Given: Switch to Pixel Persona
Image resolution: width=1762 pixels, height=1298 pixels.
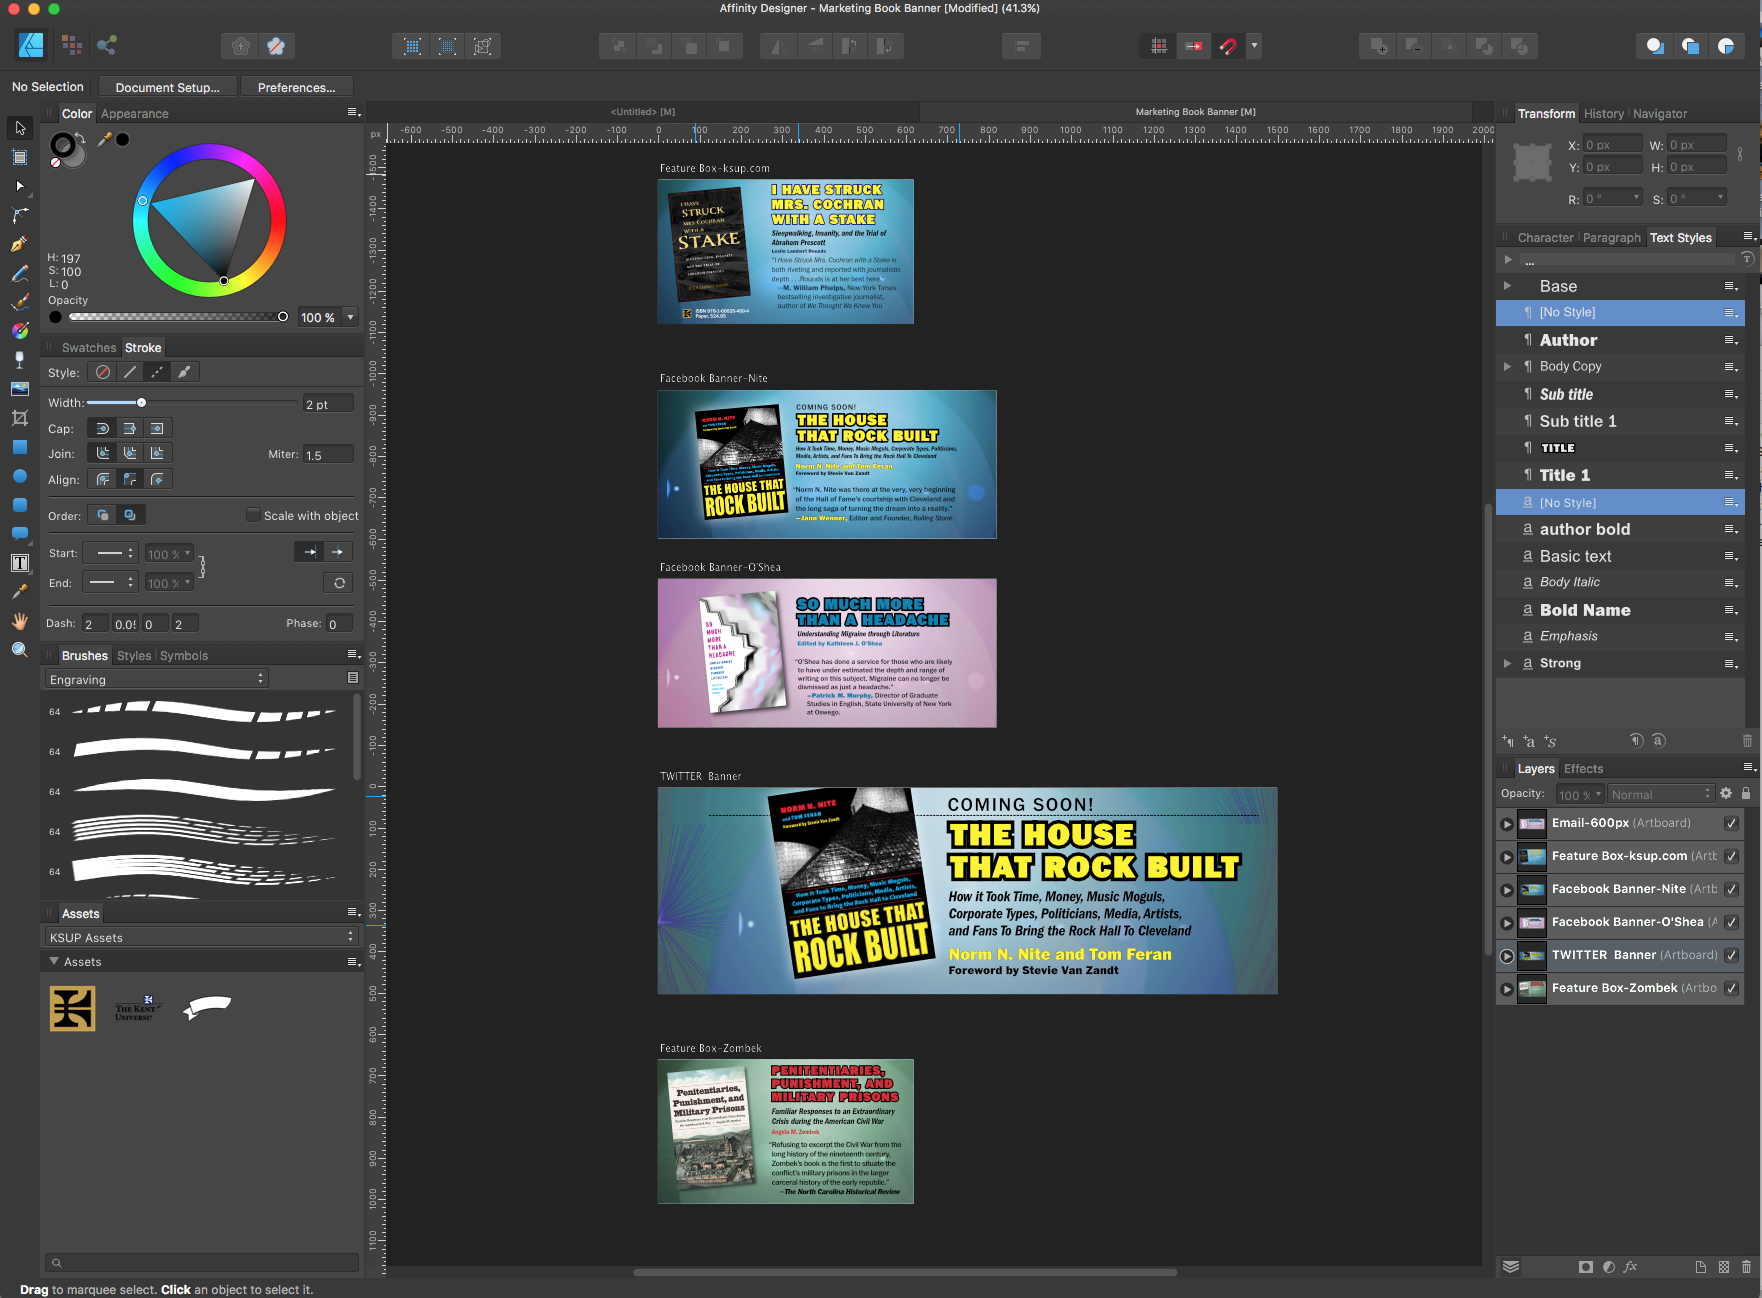Looking at the screenshot, I should tap(71, 45).
